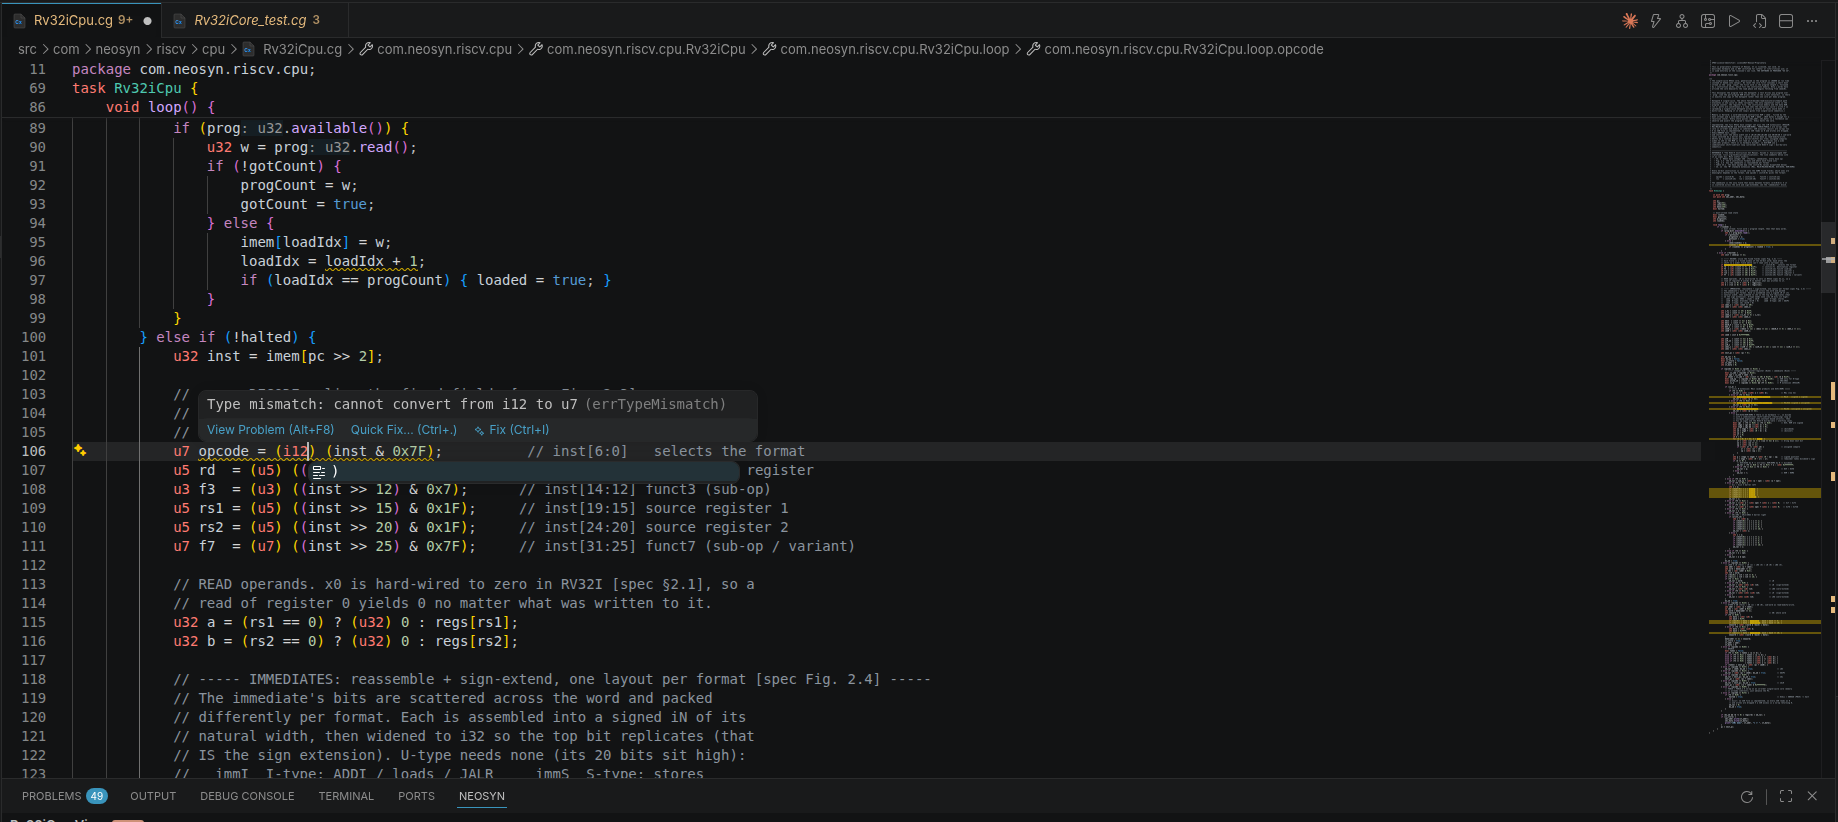Click the unsaved dot on Rv32iCpu.cg tab
The width and height of the screenshot is (1838, 822).
(x=148, y=20)
